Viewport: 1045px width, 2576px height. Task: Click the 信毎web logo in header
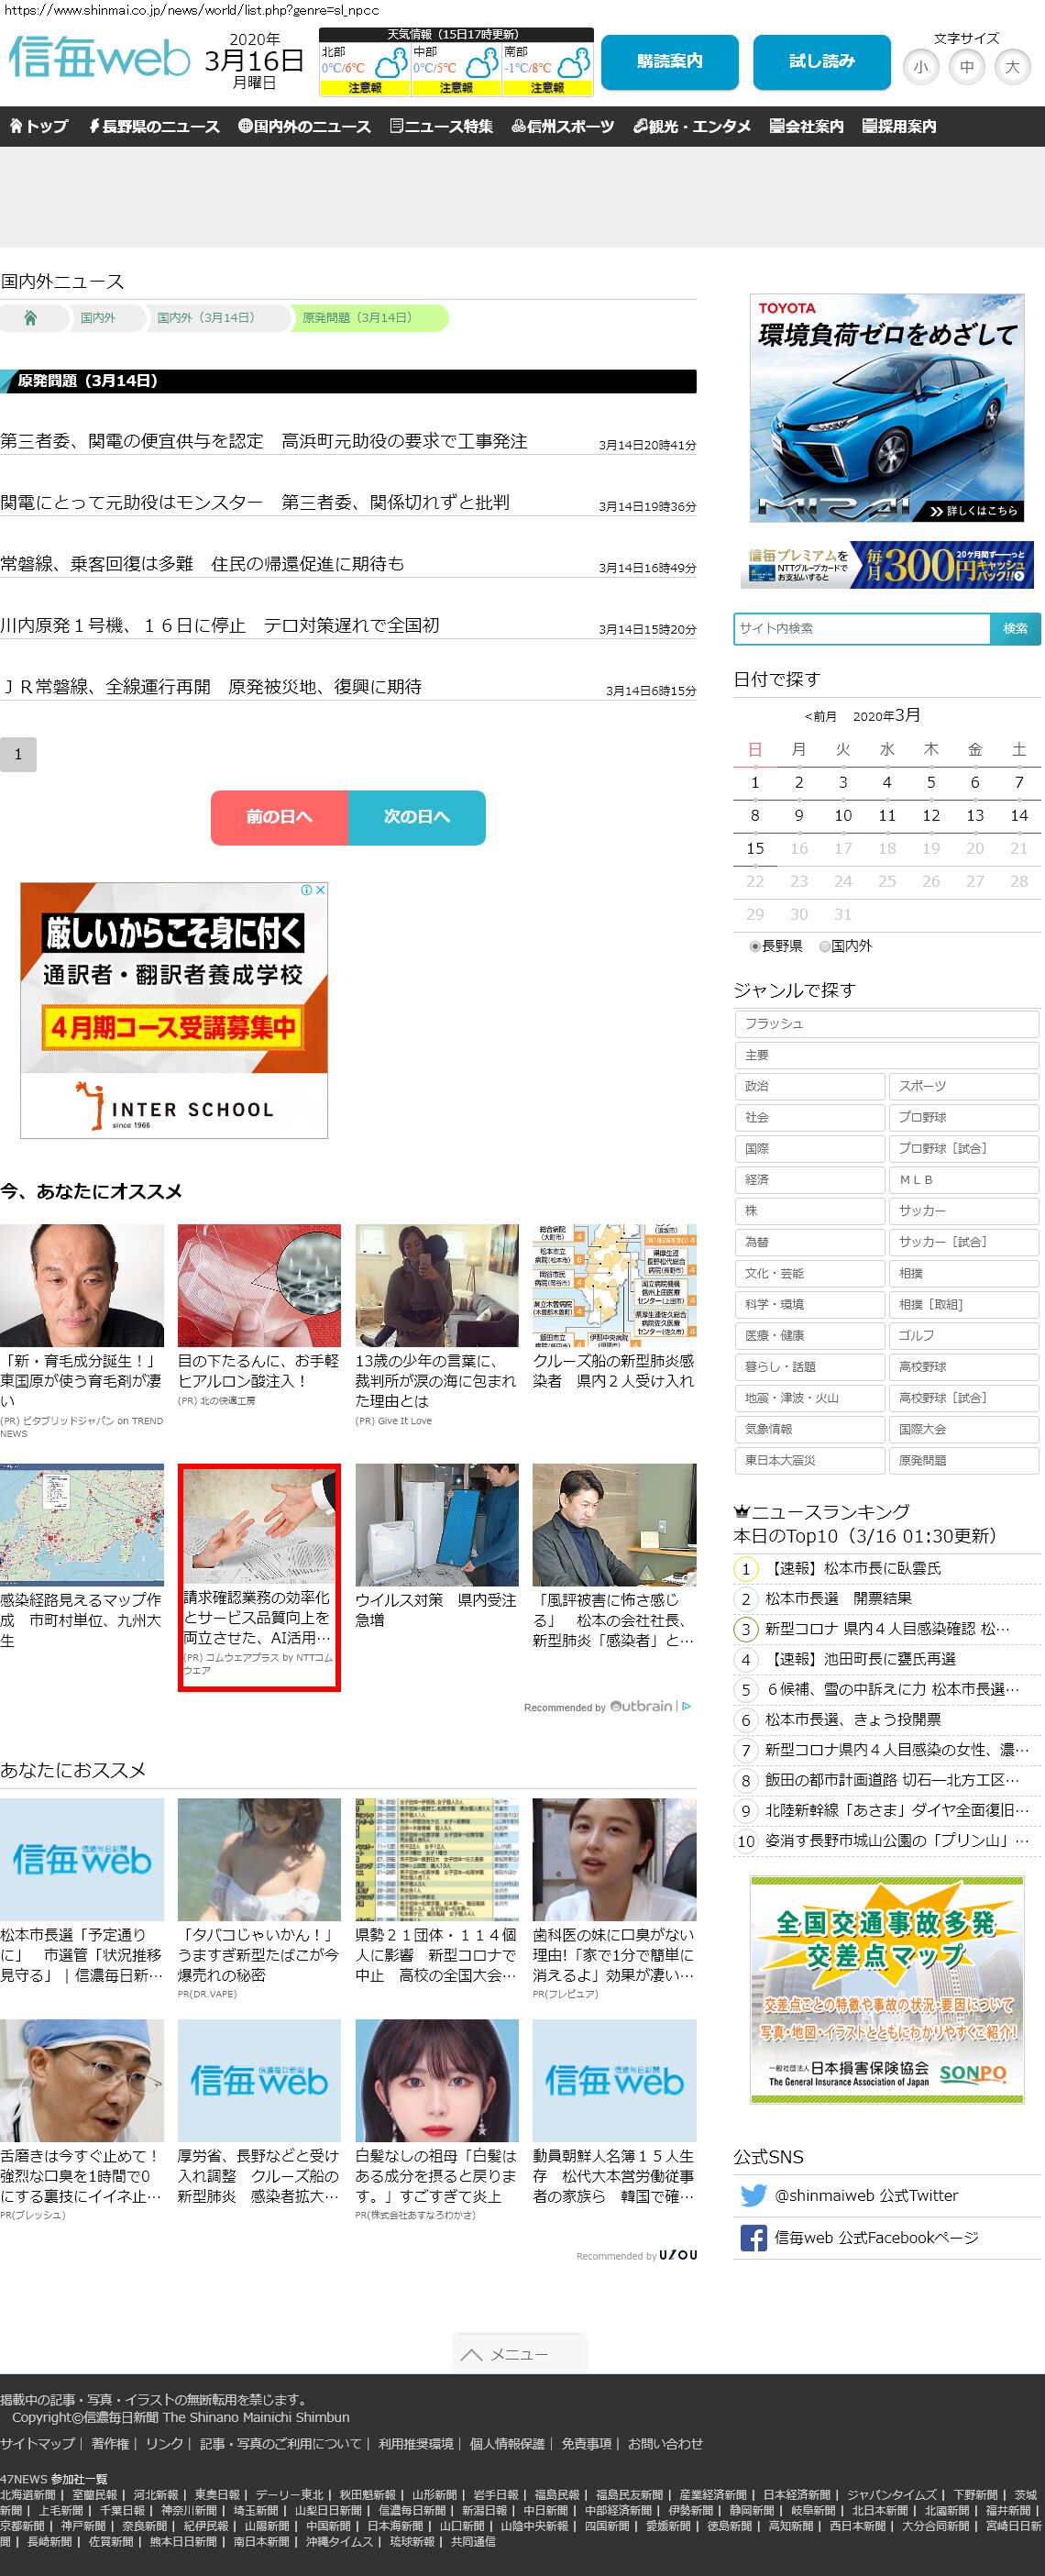99,58
